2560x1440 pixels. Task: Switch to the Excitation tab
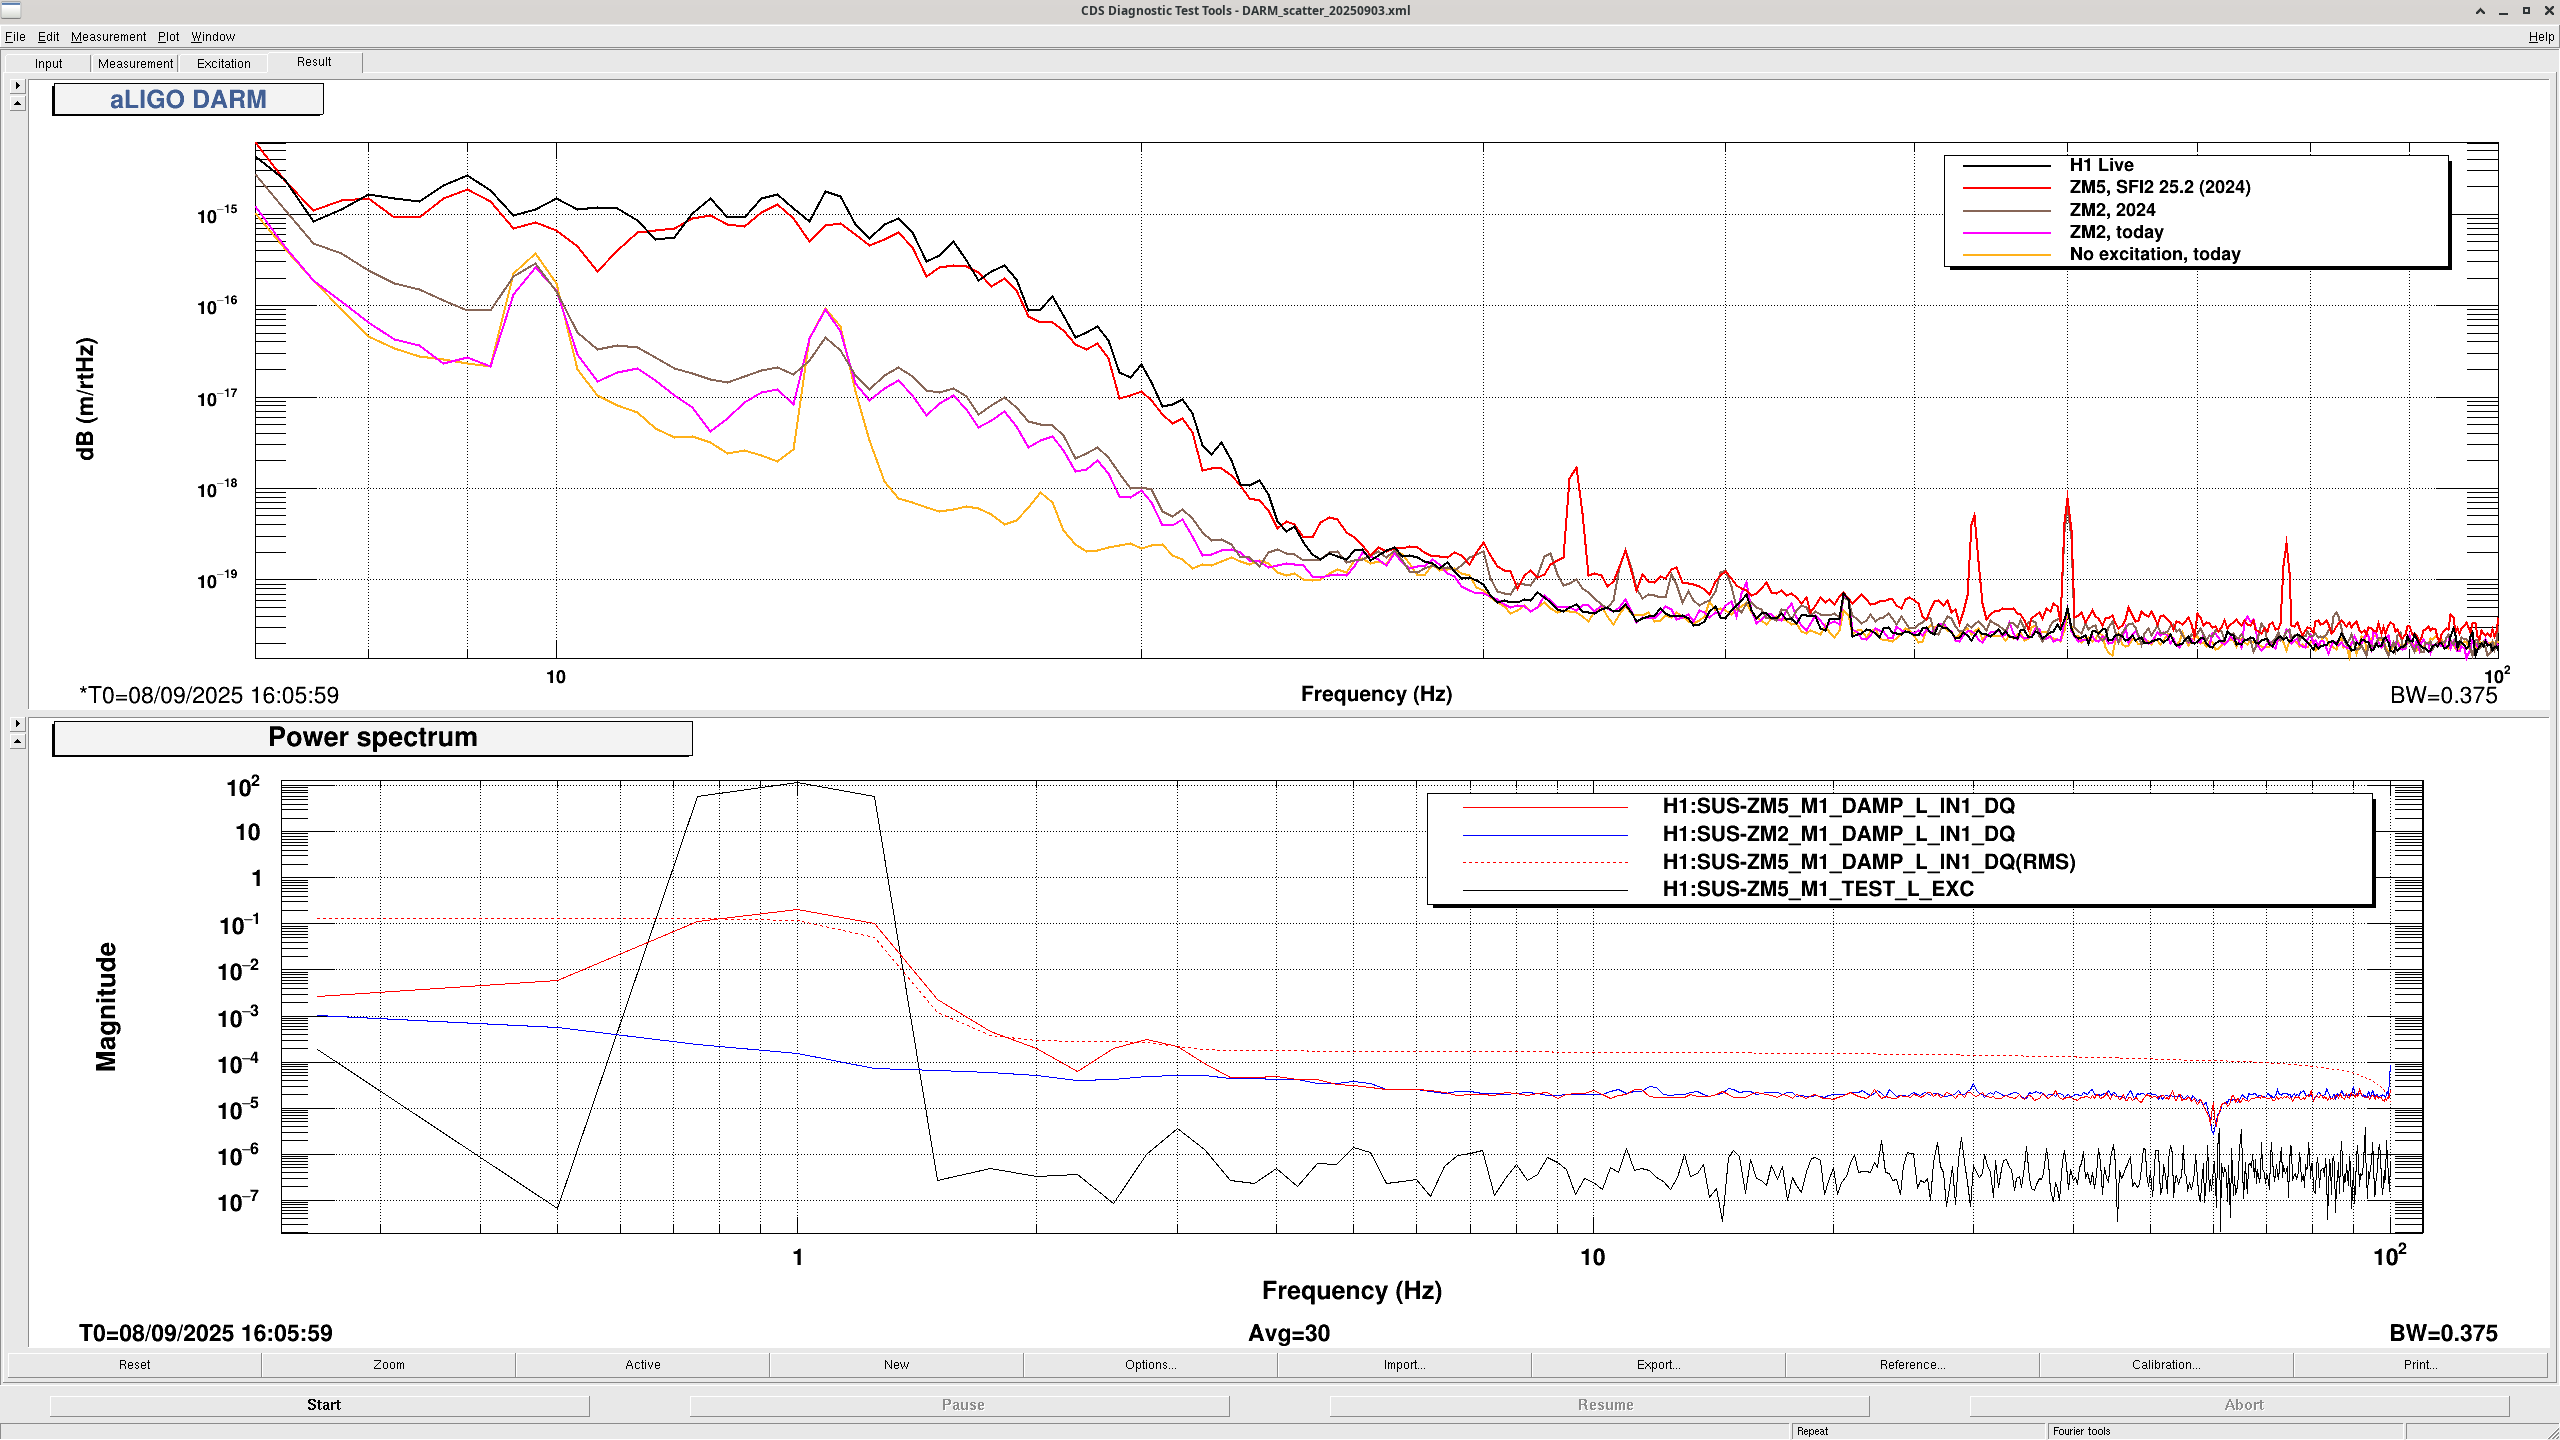click(x=223, y=63)
